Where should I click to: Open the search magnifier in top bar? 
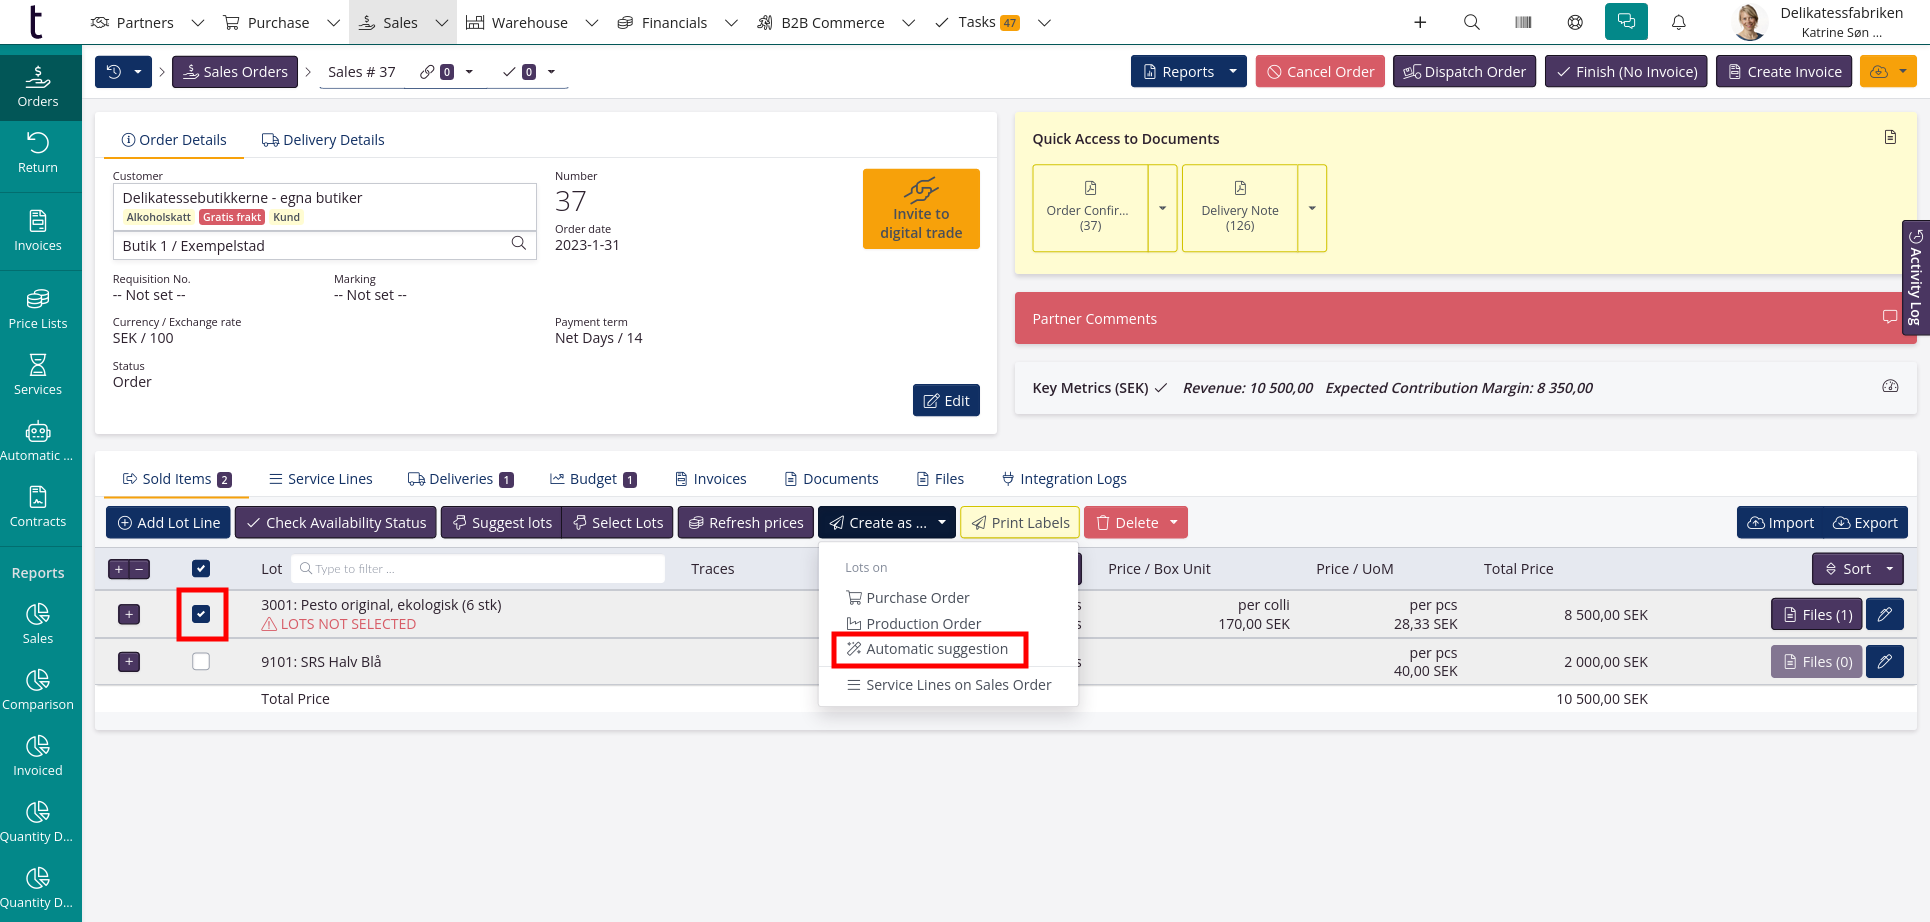click(1471, 22)
